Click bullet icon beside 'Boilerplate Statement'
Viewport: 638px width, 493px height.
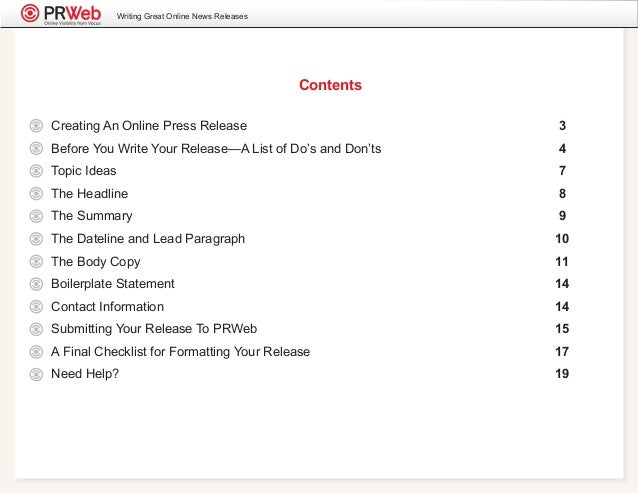tap(36, 284)
